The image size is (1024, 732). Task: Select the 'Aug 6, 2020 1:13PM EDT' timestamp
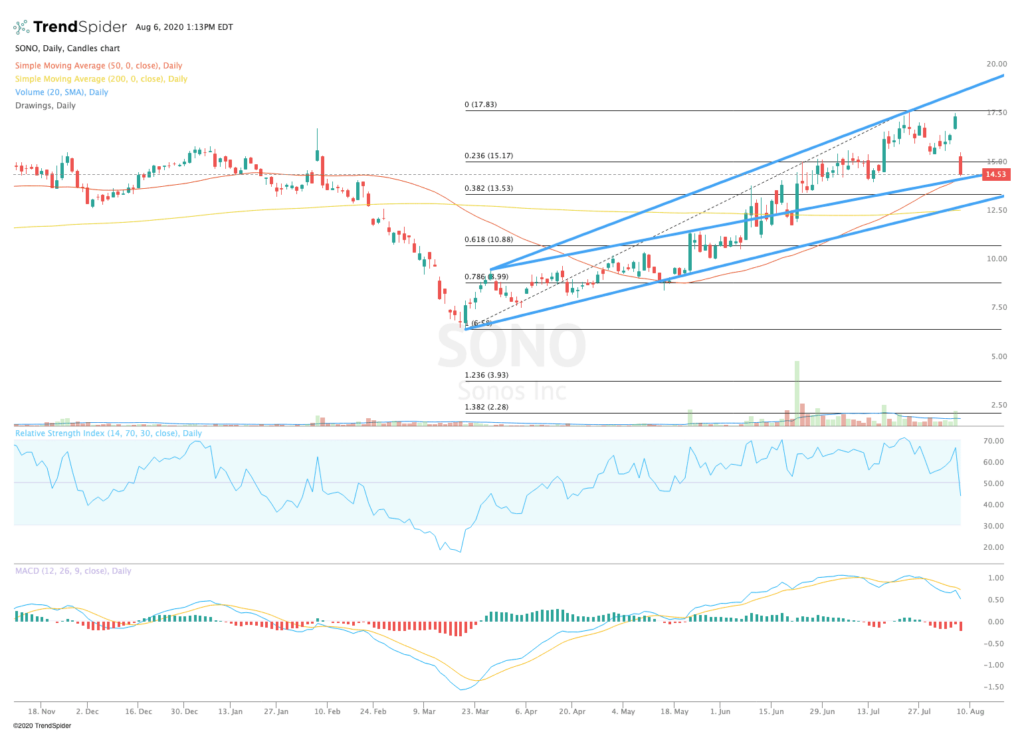[184, 27]
